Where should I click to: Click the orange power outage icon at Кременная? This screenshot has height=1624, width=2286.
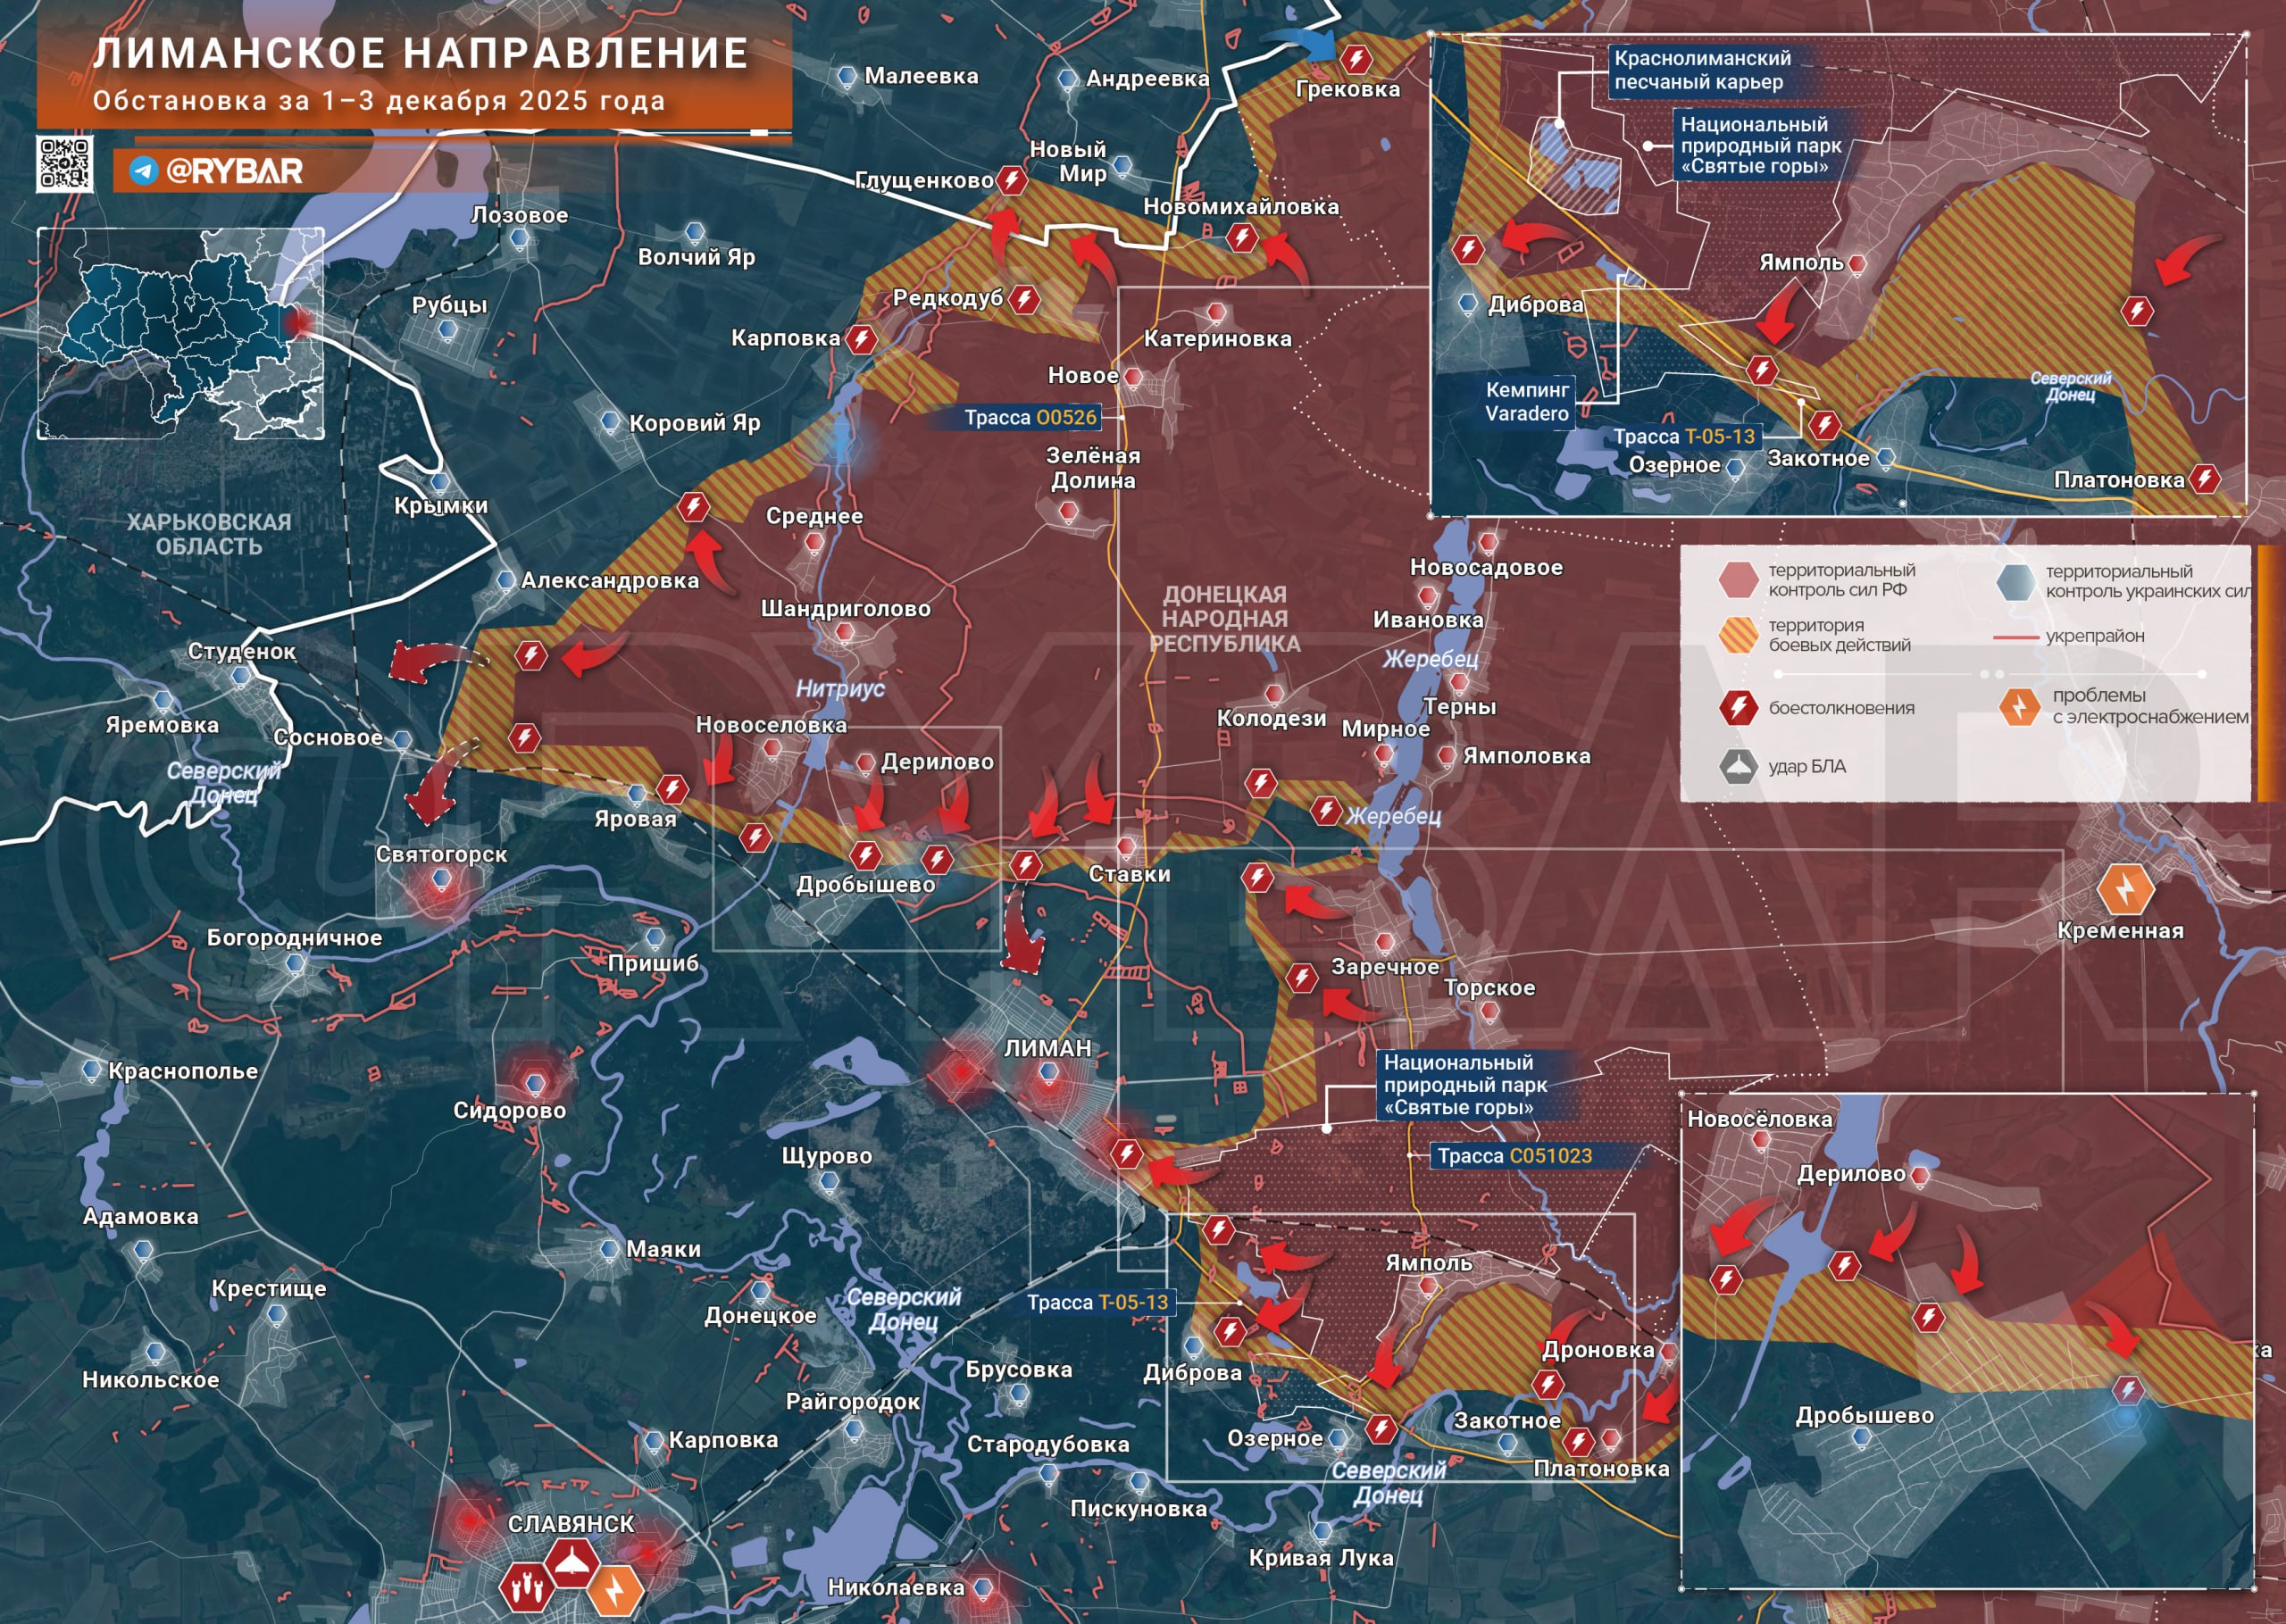(x=2125, y=889)
